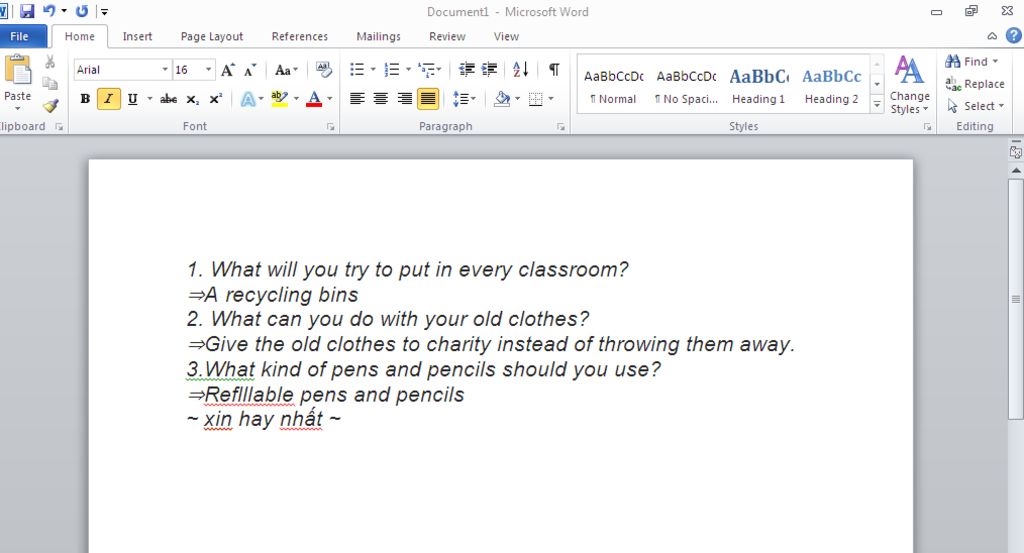Click the Increase Indent icon
Image resolution: width=1024 pixels, height=553 pixels.
click(x=489, y=70)
